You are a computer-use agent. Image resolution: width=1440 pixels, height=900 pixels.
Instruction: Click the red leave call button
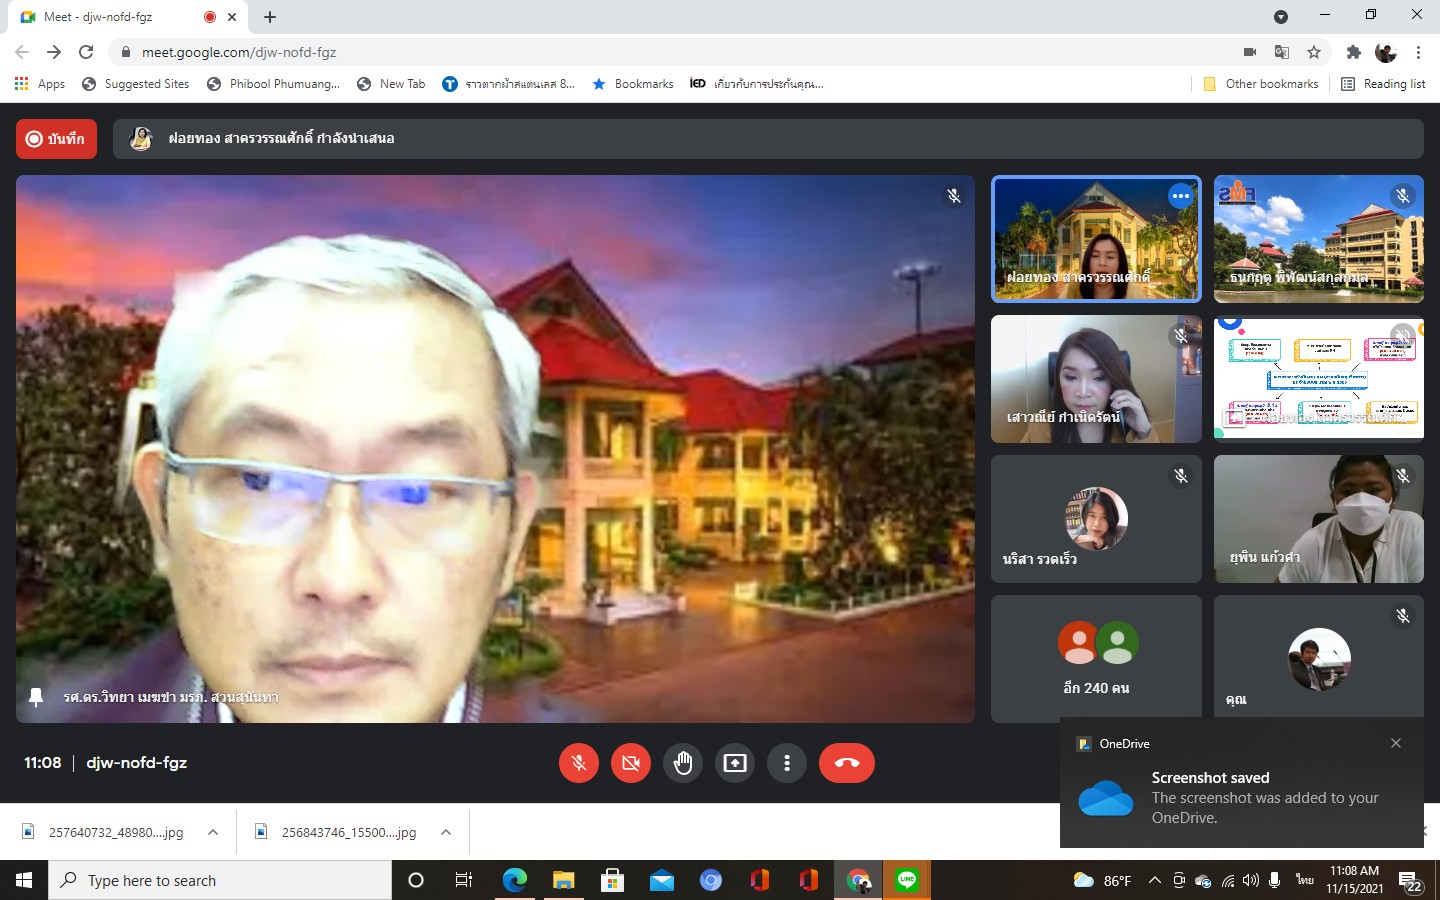[846, 763]
